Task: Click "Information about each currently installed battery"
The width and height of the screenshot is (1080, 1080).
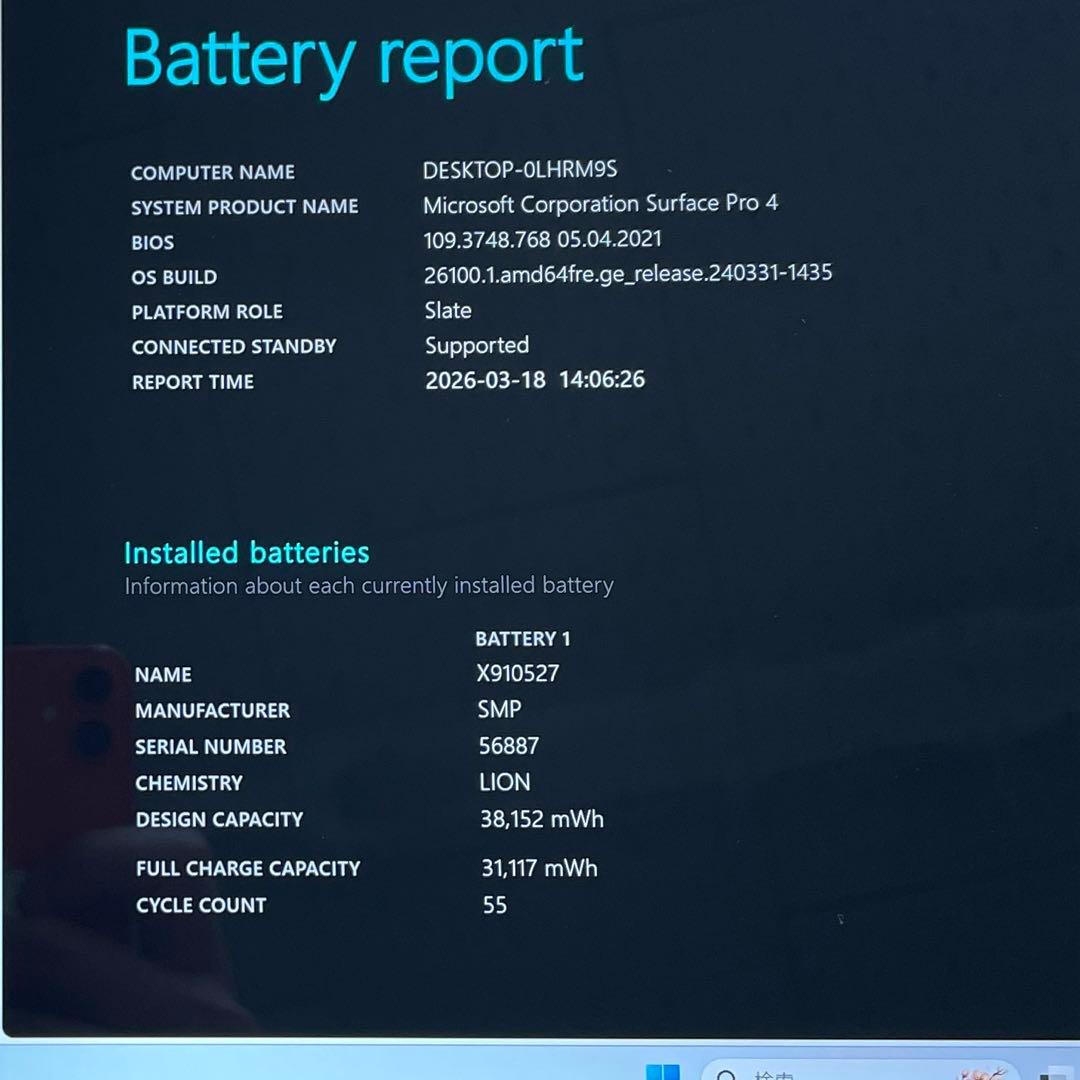Action: (x=369, y=585)
